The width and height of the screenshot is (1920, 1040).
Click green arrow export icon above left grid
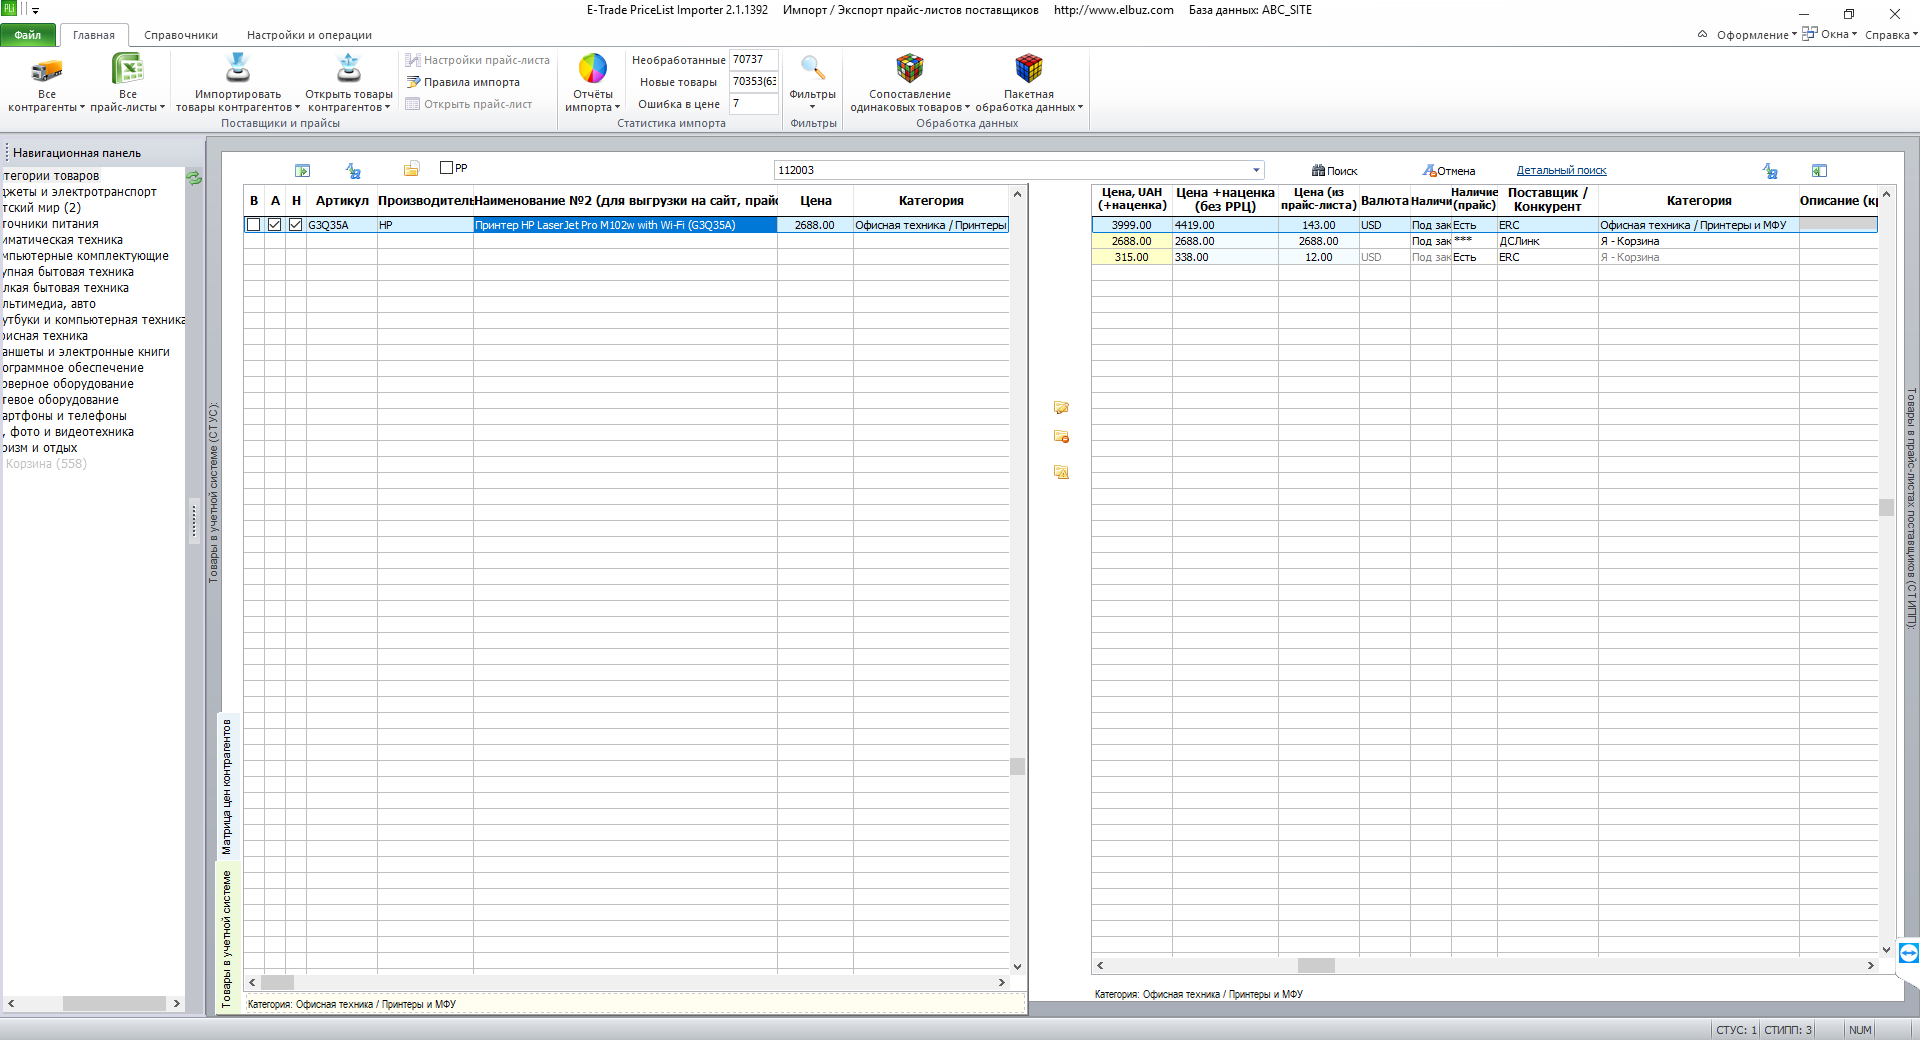point(303,171)
